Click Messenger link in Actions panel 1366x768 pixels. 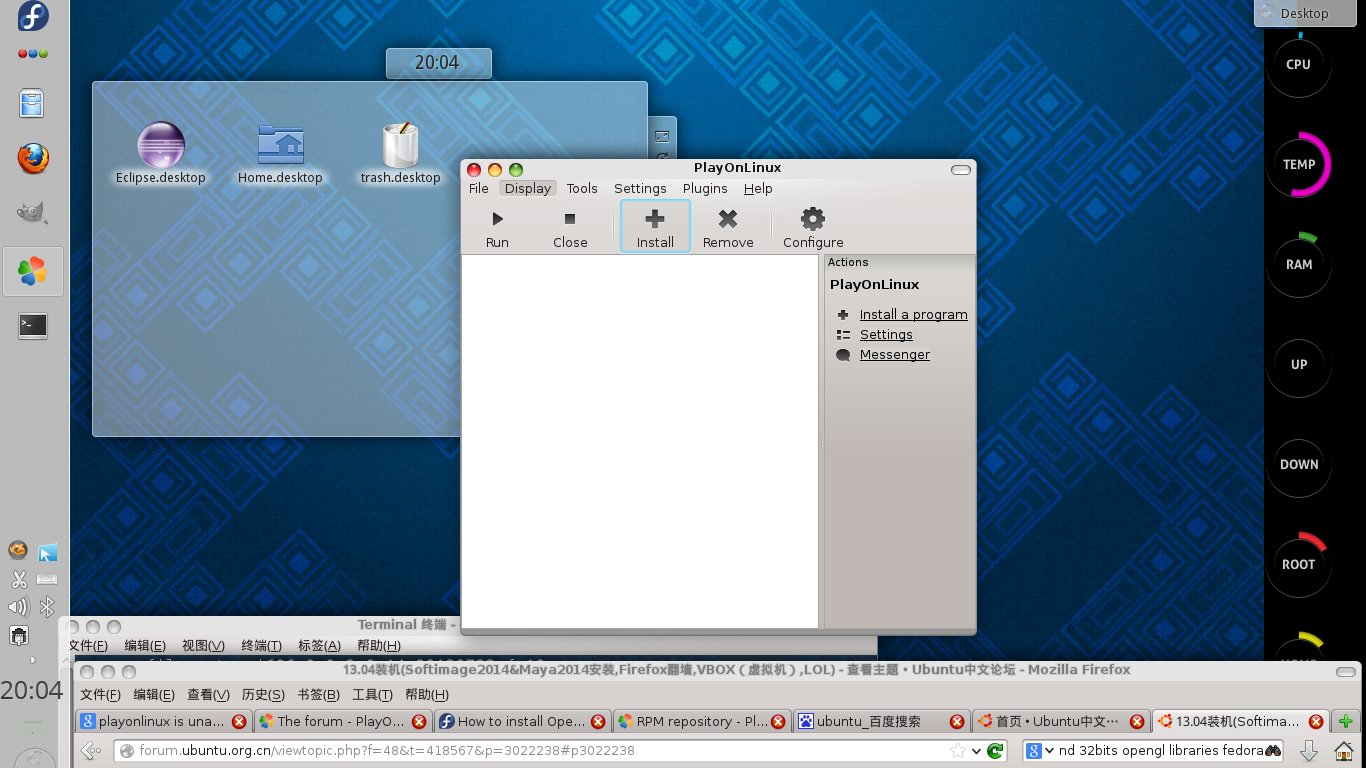[x=894, y=354]
